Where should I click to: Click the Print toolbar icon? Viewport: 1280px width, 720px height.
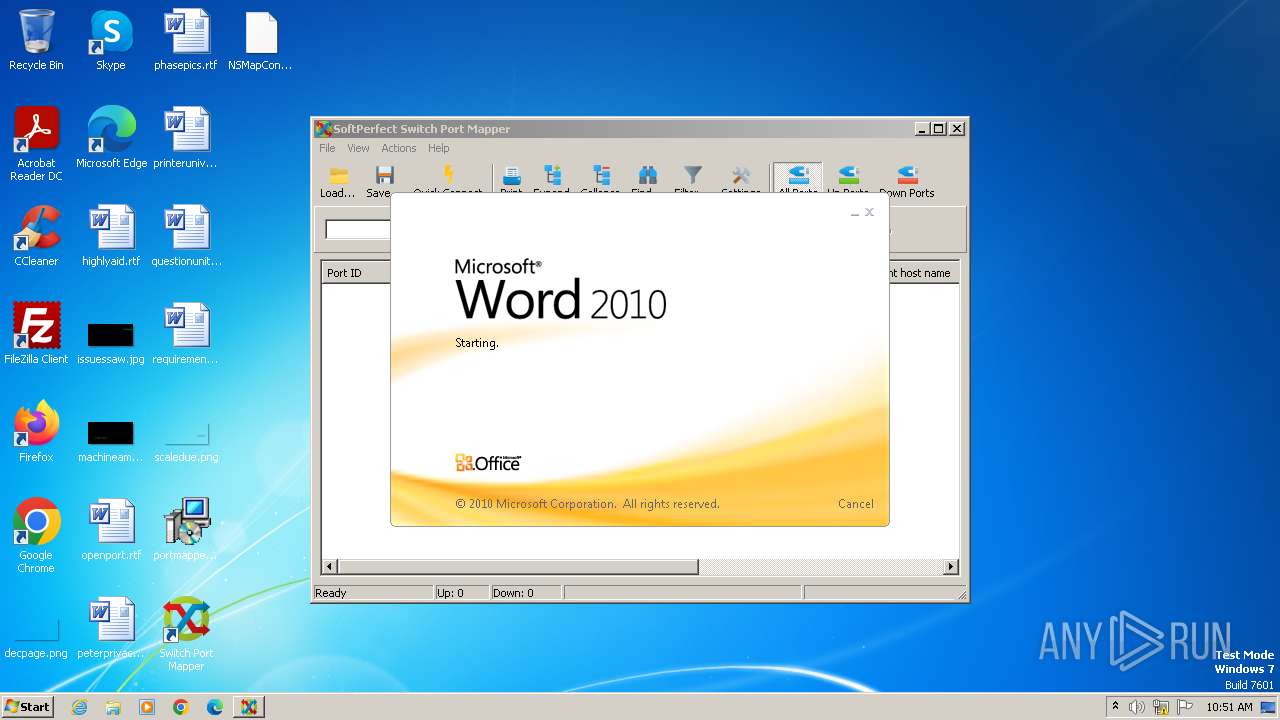pos(511,178)
